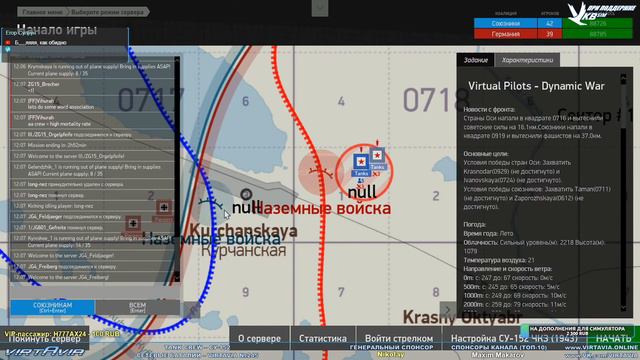The height and width of the screenshot is (360, 640).
Task: Click the red ground troops marker circle
Action: [x=320, y=172]
